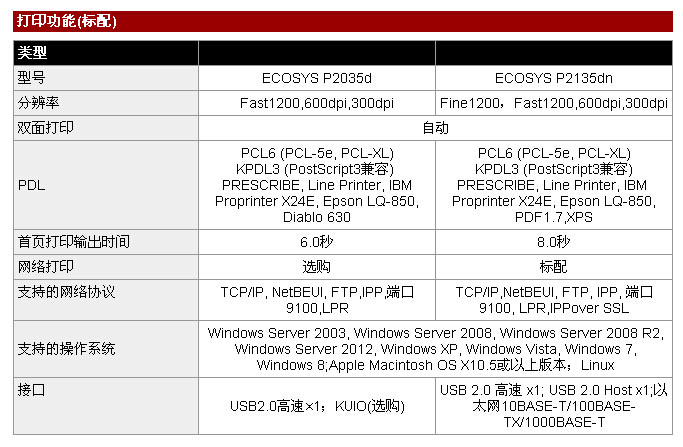Select the ECOSYS P2135dn model cell
This screenshot has width=683, height=447.
coord(553,77)
